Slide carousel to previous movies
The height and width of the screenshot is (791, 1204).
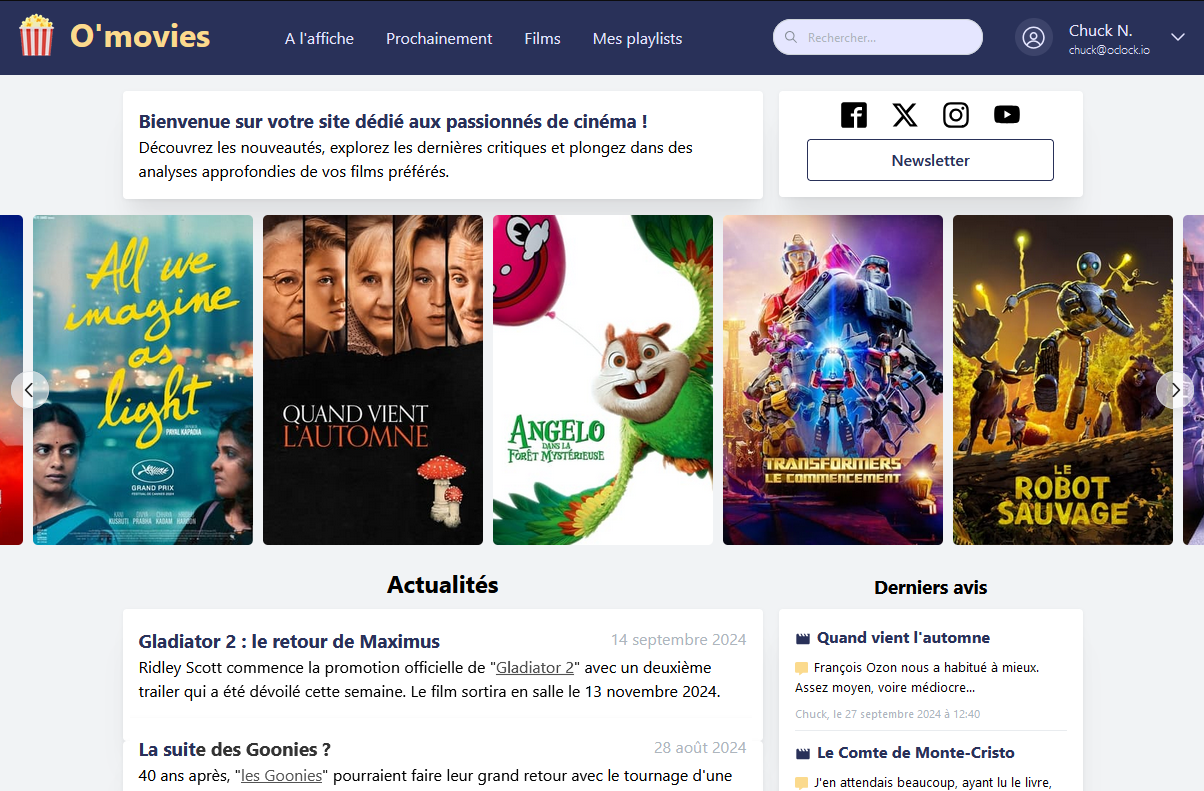click(x=30, y=389)
